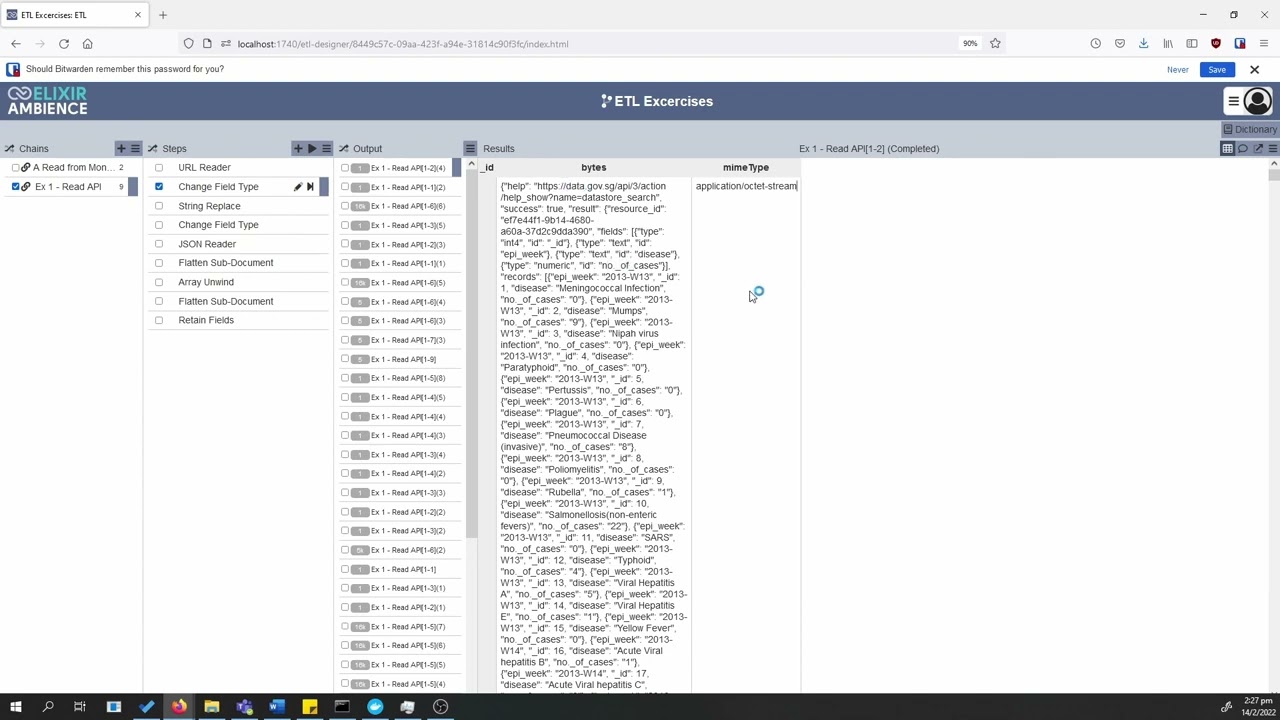Pop out Results in external window
The image size is (1280, 720).
tap(1258, 148)
